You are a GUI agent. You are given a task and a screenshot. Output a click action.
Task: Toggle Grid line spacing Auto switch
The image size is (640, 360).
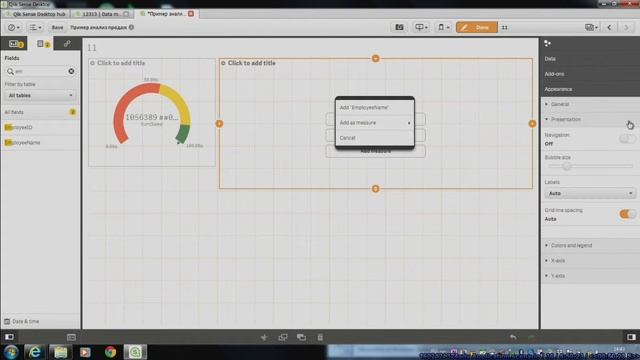pos(627,214)
